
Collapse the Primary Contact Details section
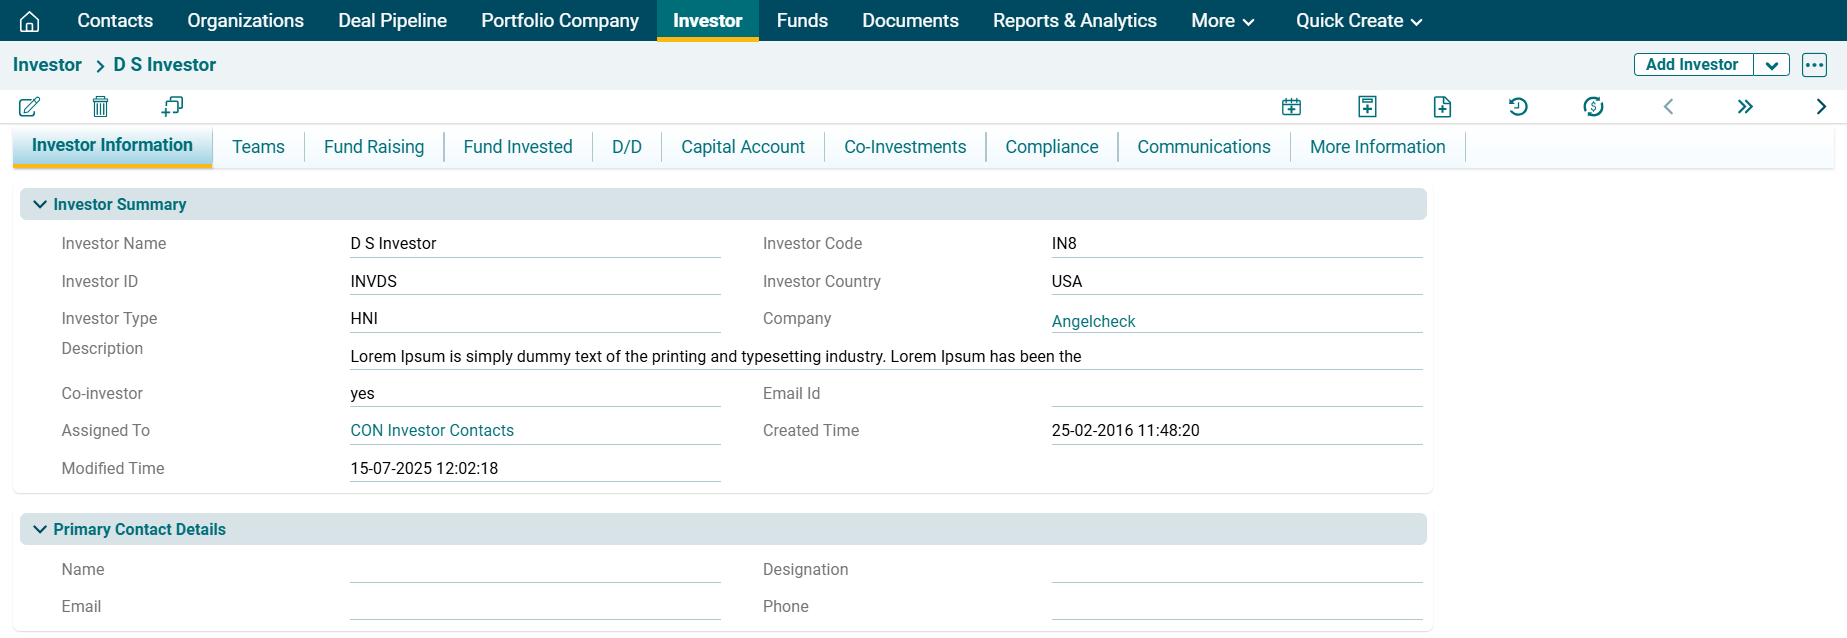pos(40,529)
